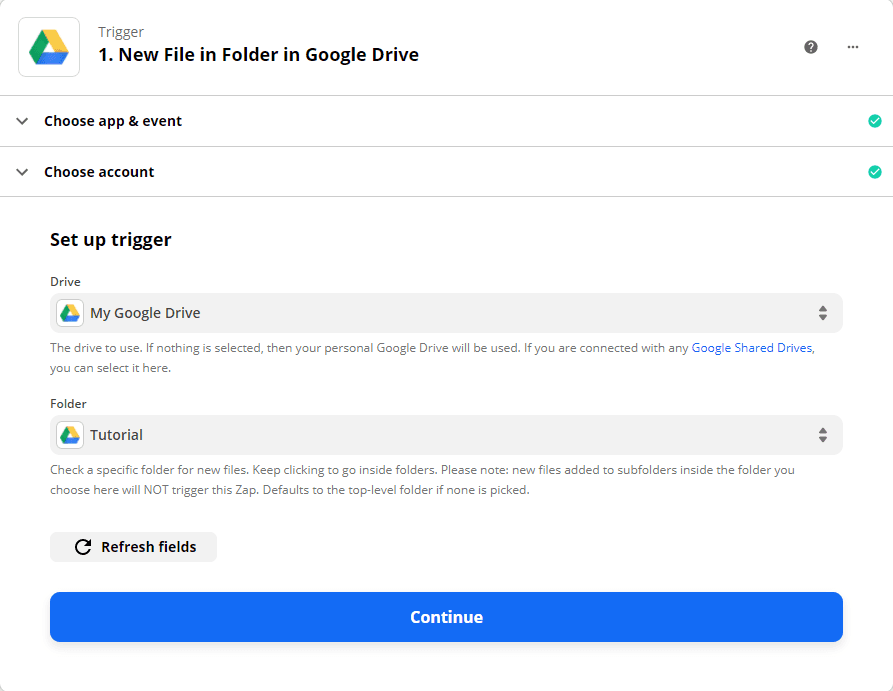893x691 pixels.
Task: Collapse the Choose app & event section
Action: [22, 120]
